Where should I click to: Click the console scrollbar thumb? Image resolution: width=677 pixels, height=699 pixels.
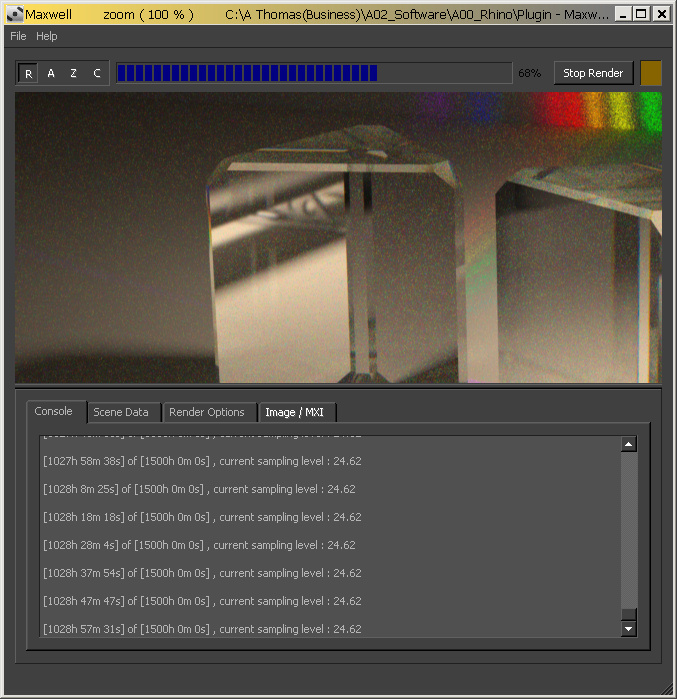tap(628, 614)
